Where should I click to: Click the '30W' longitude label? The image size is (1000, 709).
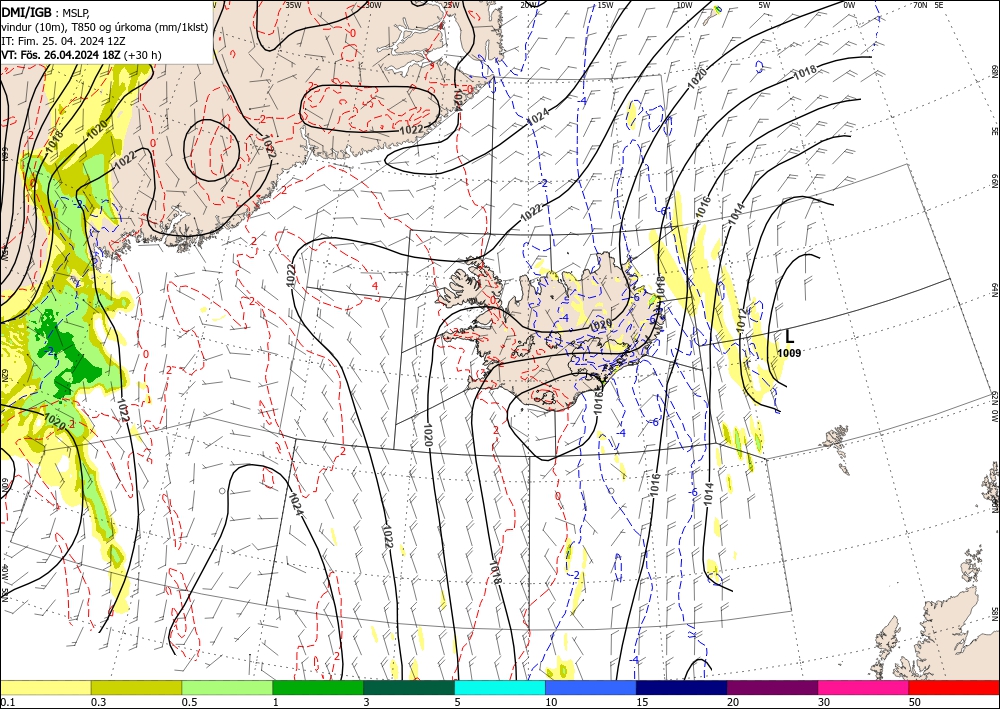click(373, 5)
